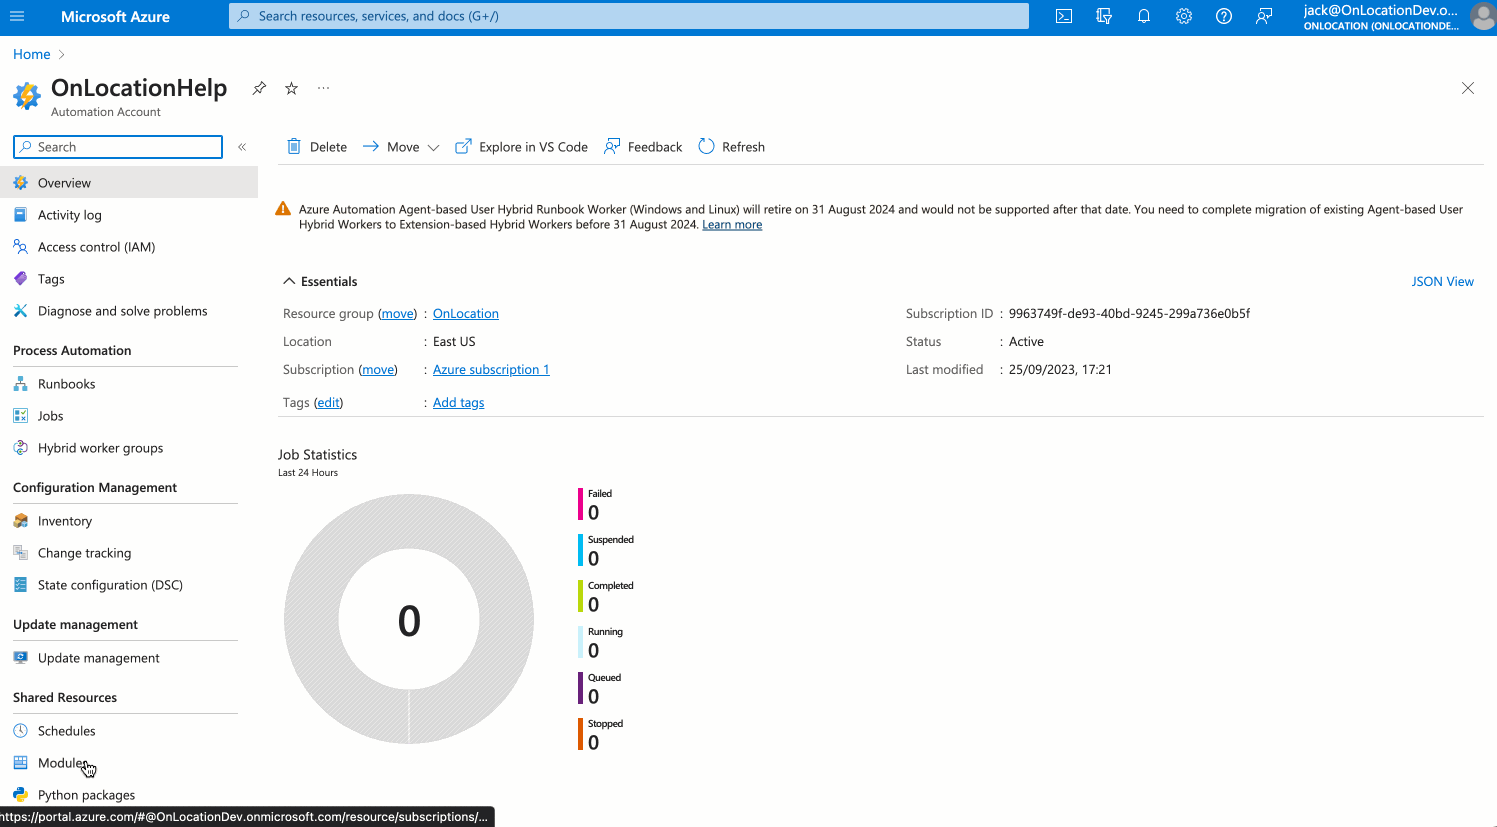1497x827 pixels.
Task: Collapse the left sidebar menu
Action: tap(242, 147)
